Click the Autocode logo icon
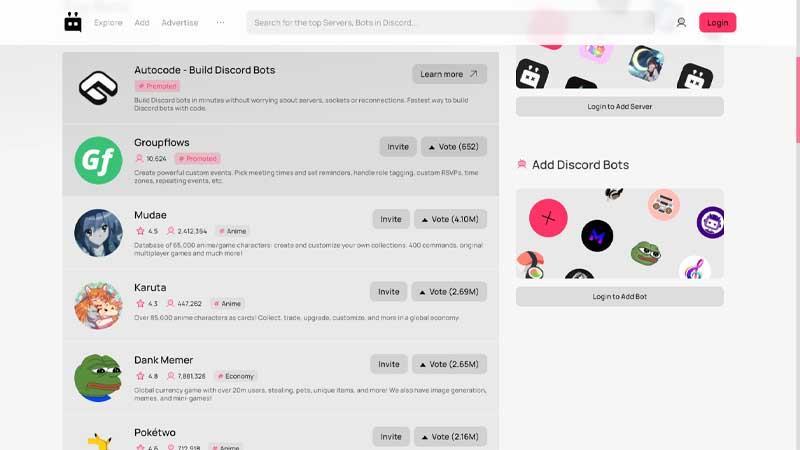This screenshot has height=450, width=800. pyautogui.click(x=98, y=88)
